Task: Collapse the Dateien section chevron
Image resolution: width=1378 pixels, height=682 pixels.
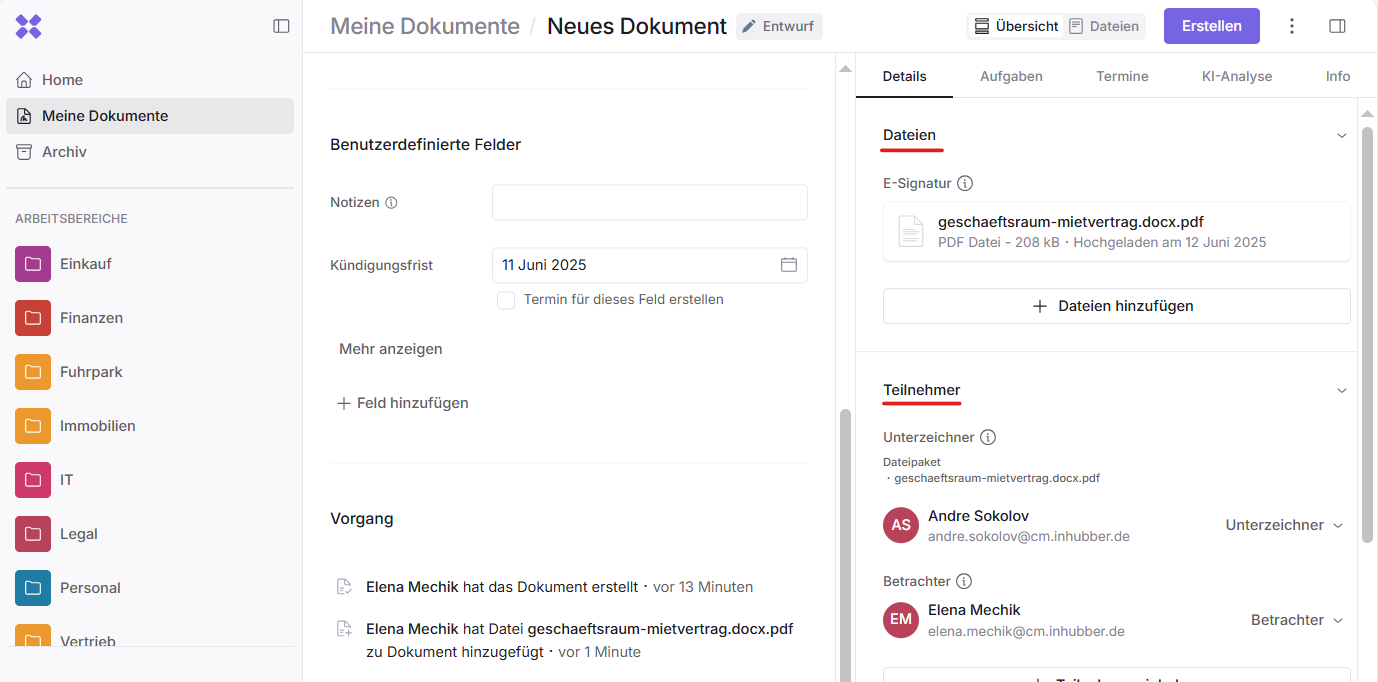Action: click(1342, 135)
